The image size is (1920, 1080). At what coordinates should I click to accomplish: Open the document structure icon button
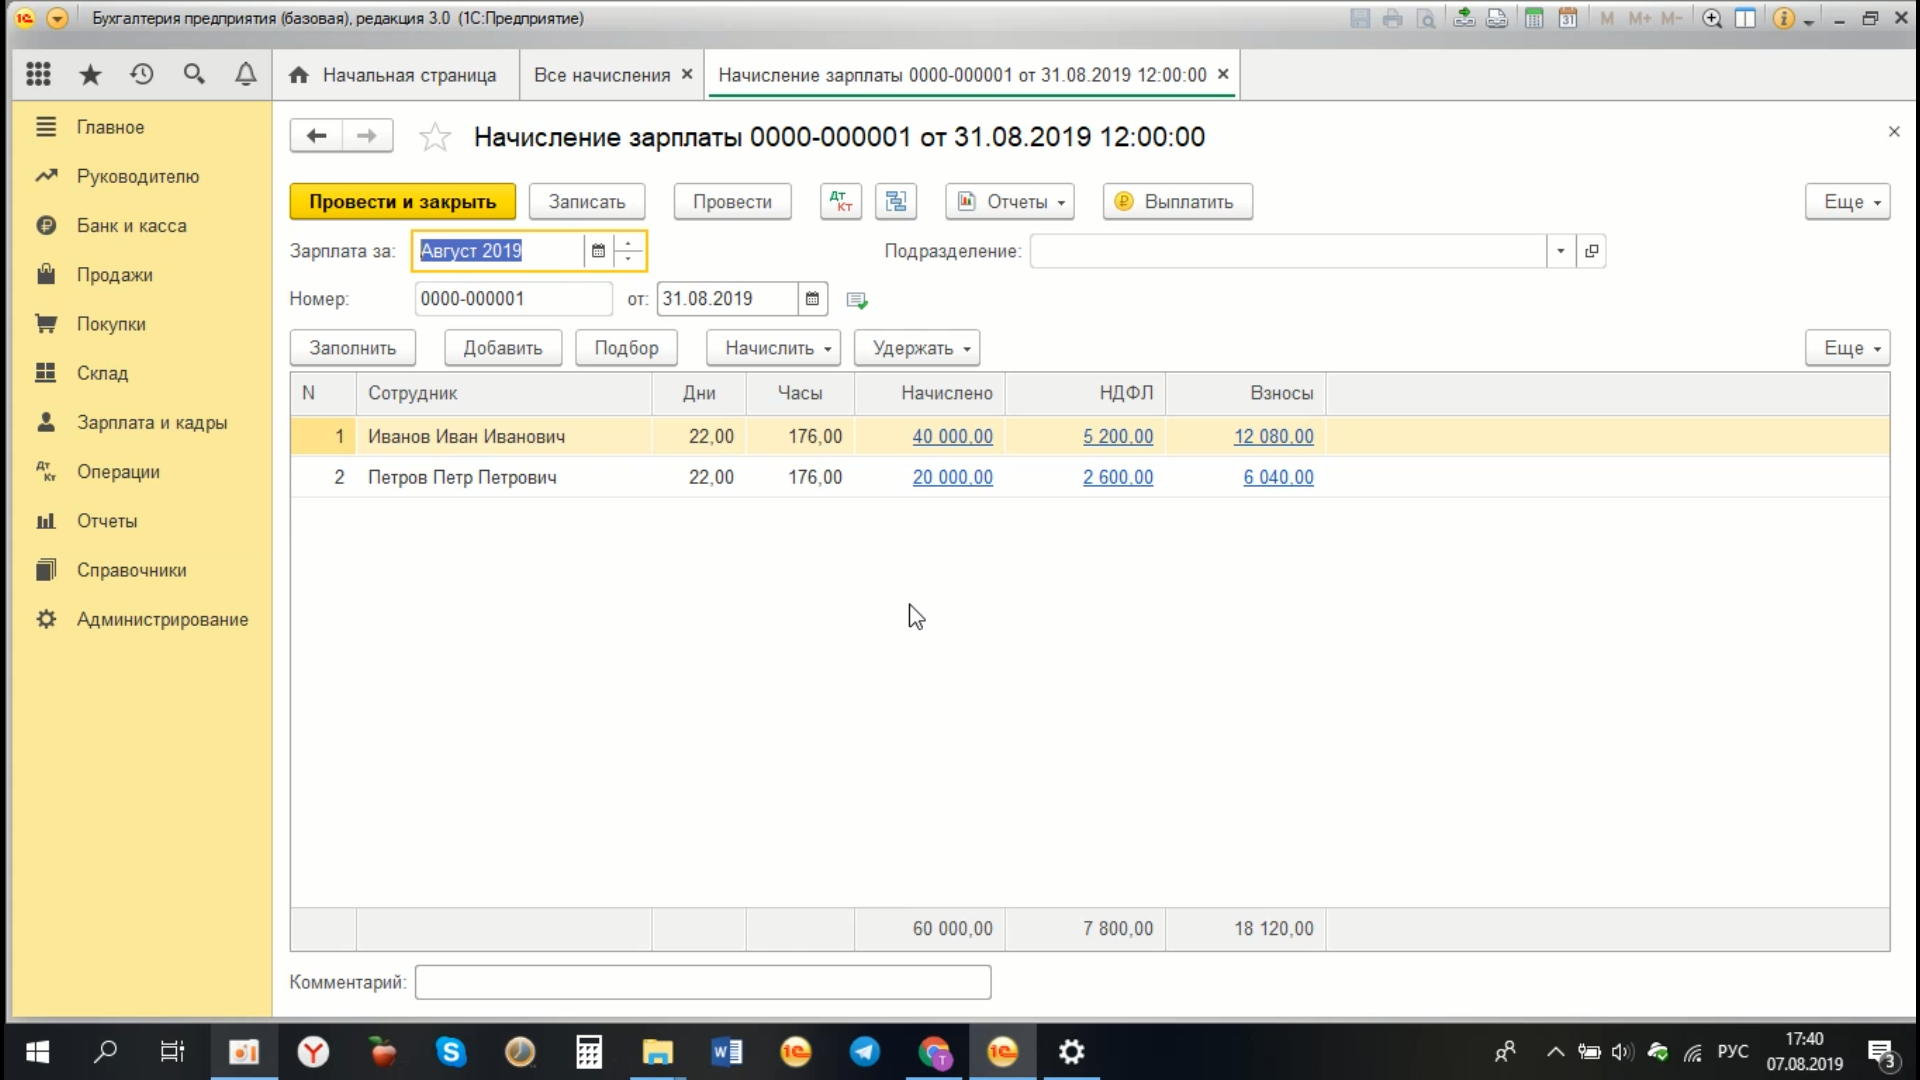896,201
